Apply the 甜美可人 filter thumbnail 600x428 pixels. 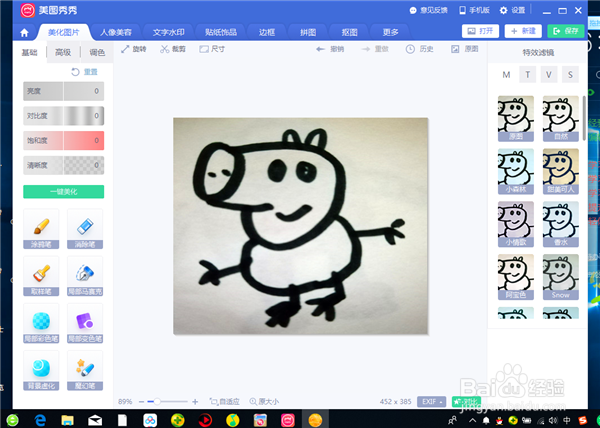561,171
